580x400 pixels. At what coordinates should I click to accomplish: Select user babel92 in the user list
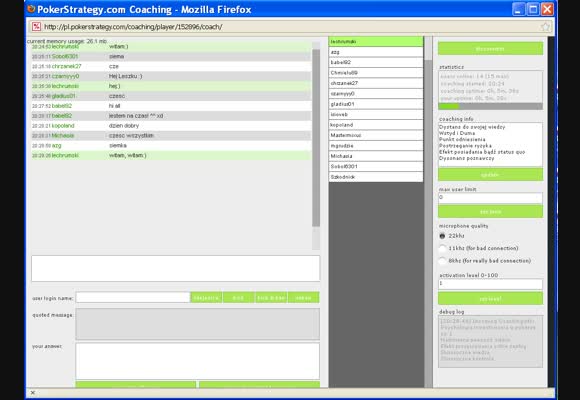(376, 62)
